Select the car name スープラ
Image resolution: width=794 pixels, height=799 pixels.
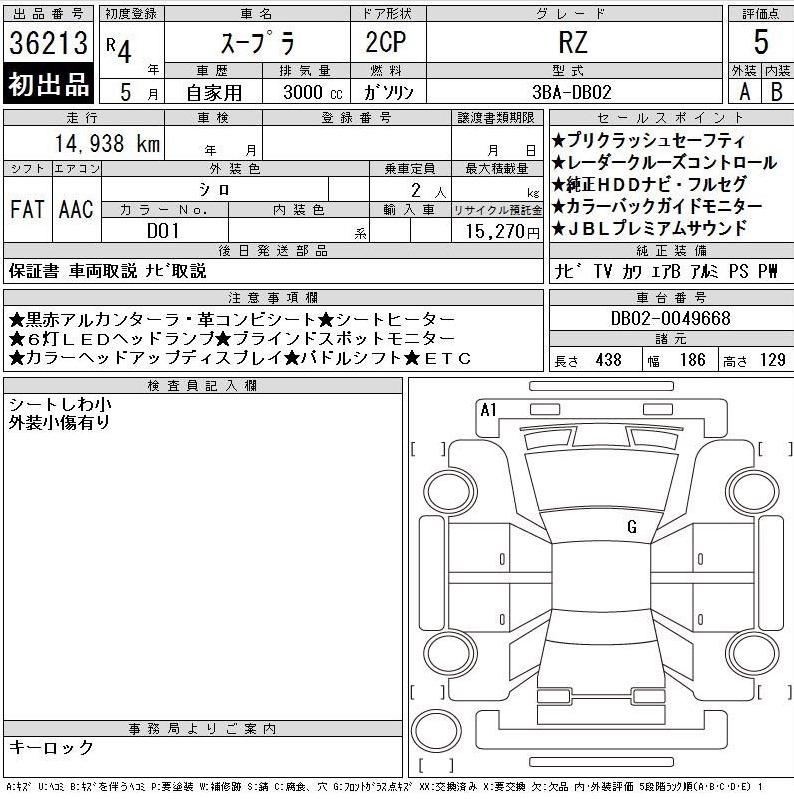[257, 42]
